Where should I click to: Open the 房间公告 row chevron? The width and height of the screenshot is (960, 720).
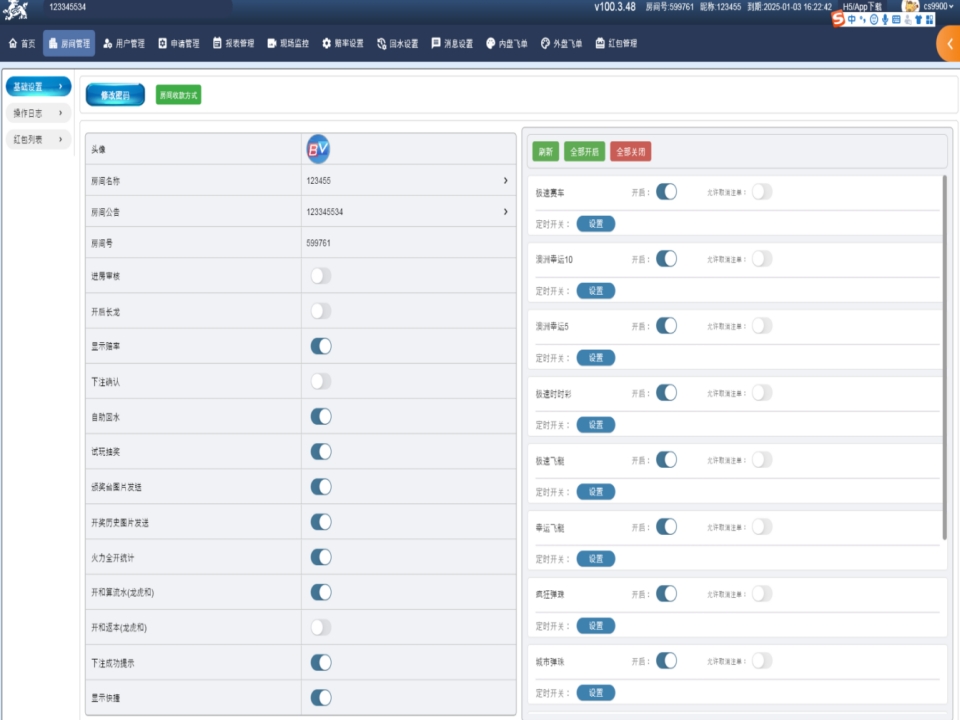click(x=506, y=212)
